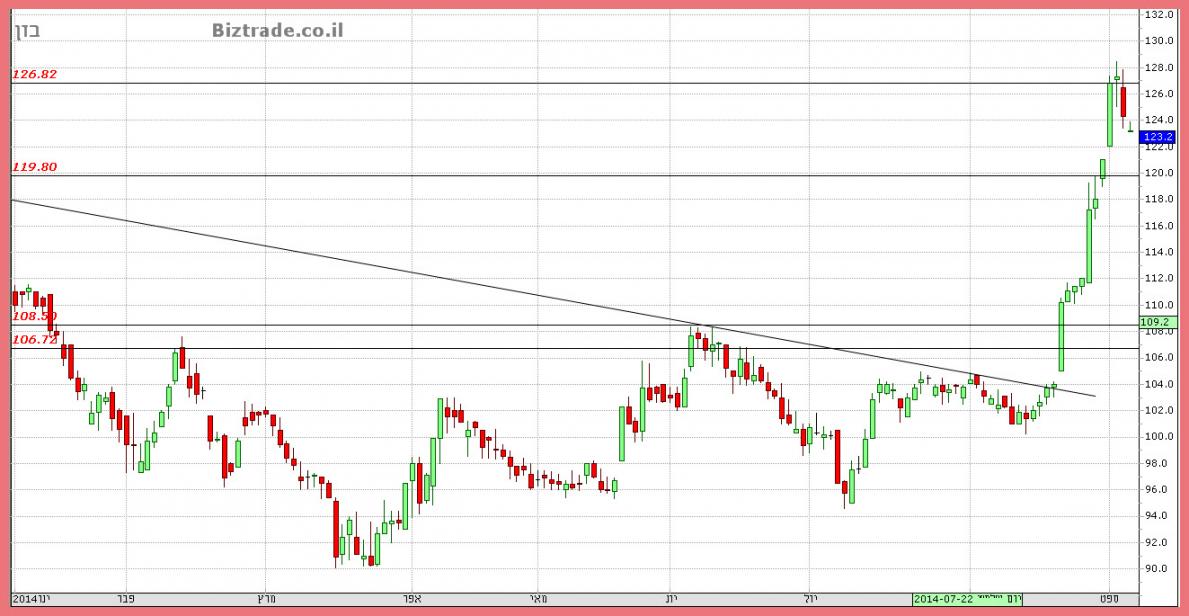Image resolution: width=1189 pixels, height=616 pixels.
Task: Click the 114.0 value on price axis
Action: [1158, 252]
